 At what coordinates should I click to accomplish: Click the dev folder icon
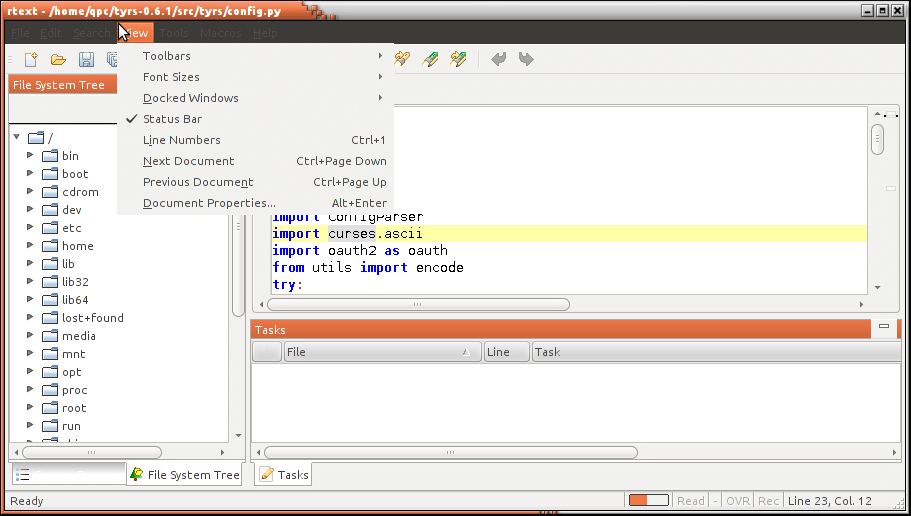(50, 210)
